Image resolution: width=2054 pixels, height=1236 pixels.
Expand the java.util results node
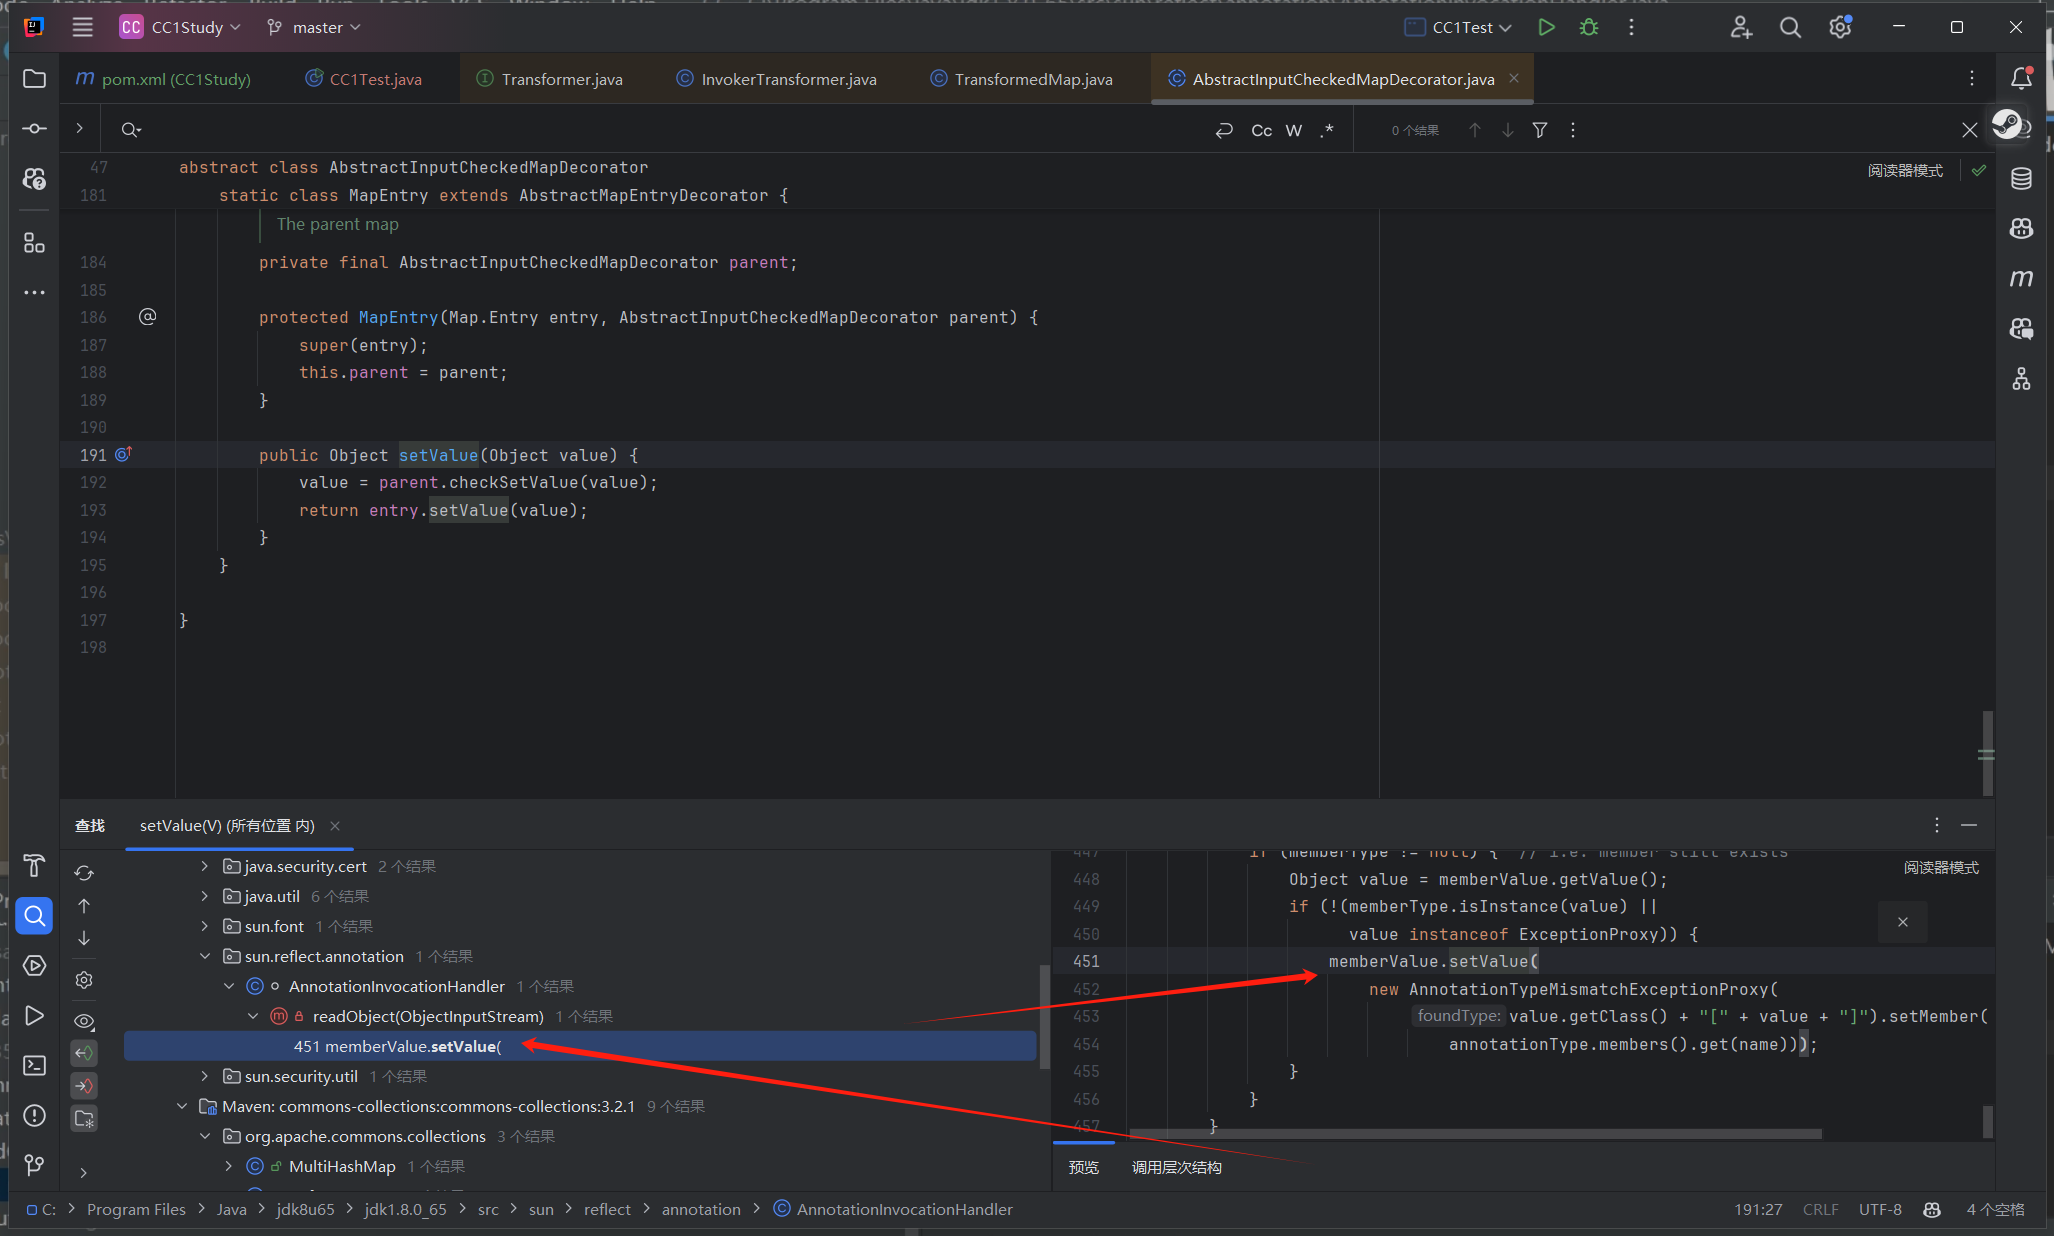pos(204,896)
